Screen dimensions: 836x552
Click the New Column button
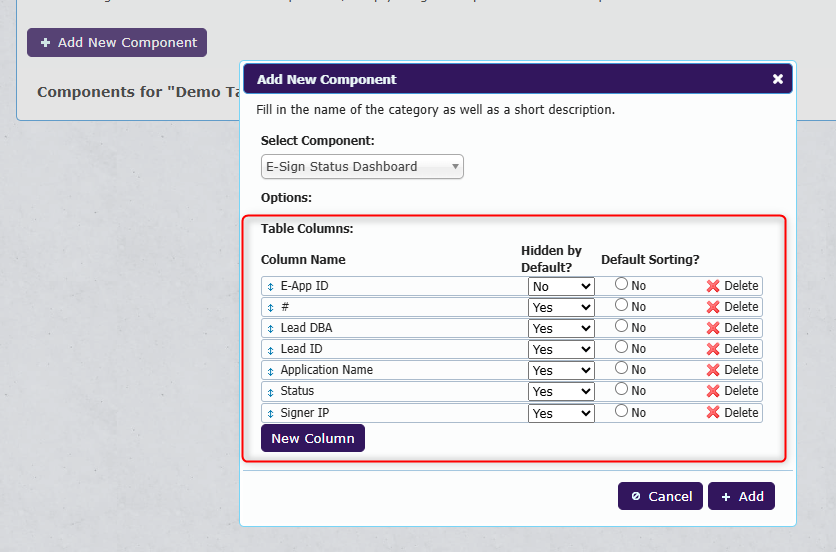tap(313, 438)
